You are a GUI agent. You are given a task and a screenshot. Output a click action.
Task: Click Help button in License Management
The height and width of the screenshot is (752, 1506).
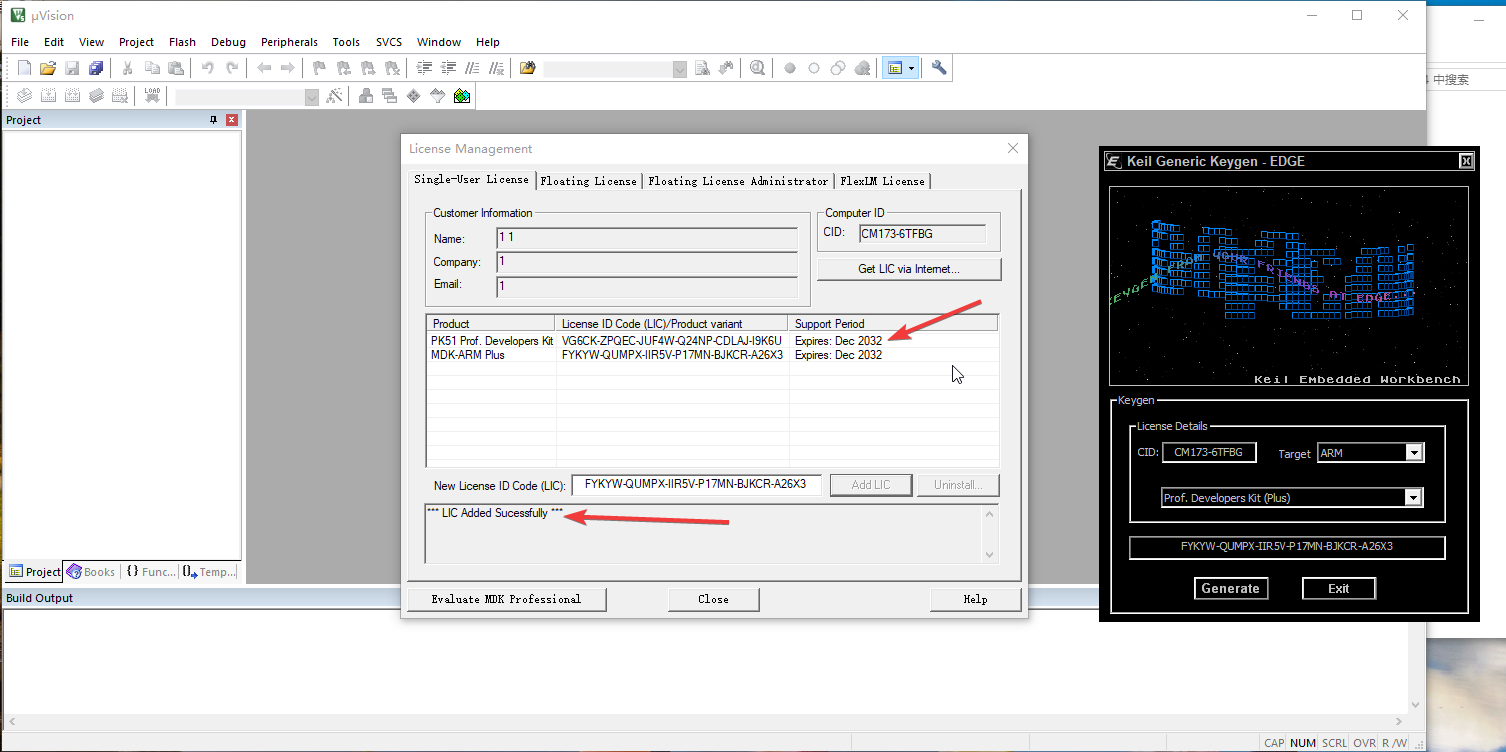[x=975, y=599]
